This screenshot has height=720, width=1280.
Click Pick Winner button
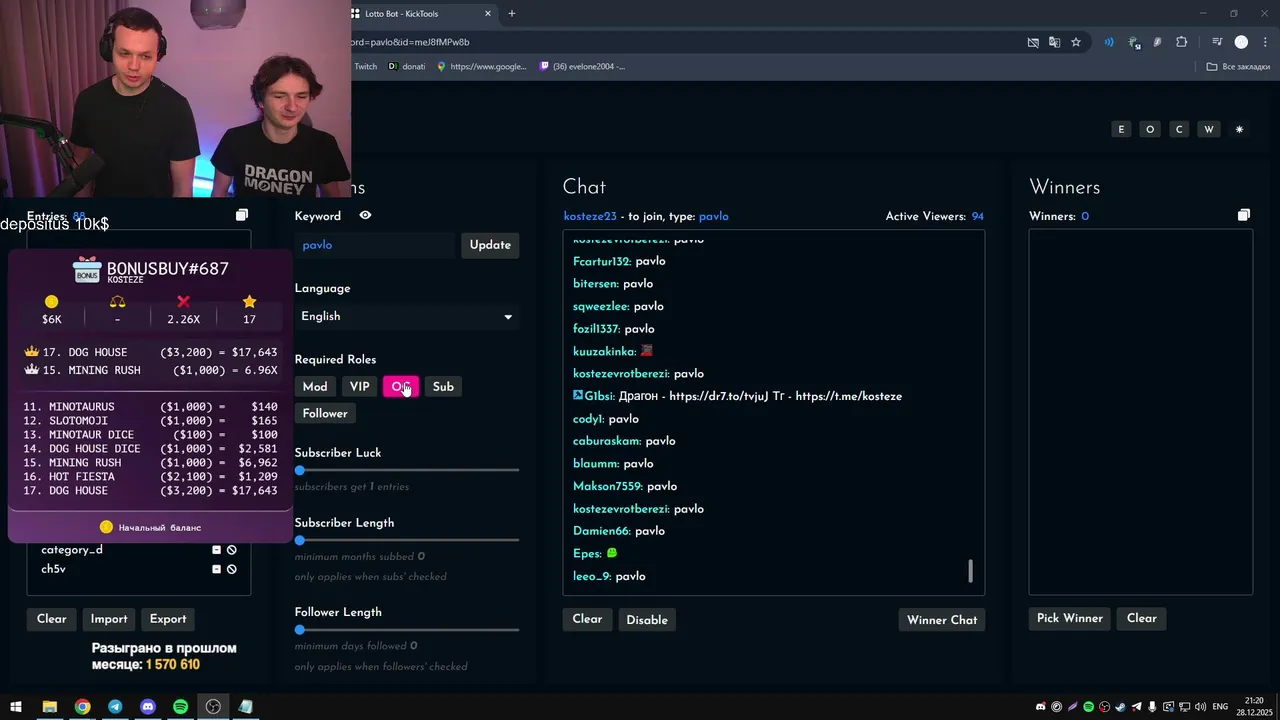coord(1070,618)
